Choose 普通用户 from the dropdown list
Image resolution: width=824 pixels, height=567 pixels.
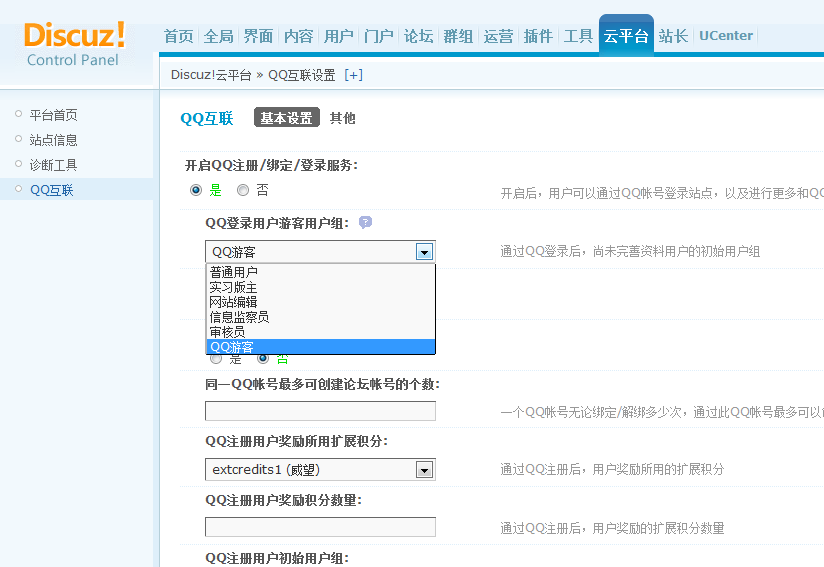[x=321, y=272]
